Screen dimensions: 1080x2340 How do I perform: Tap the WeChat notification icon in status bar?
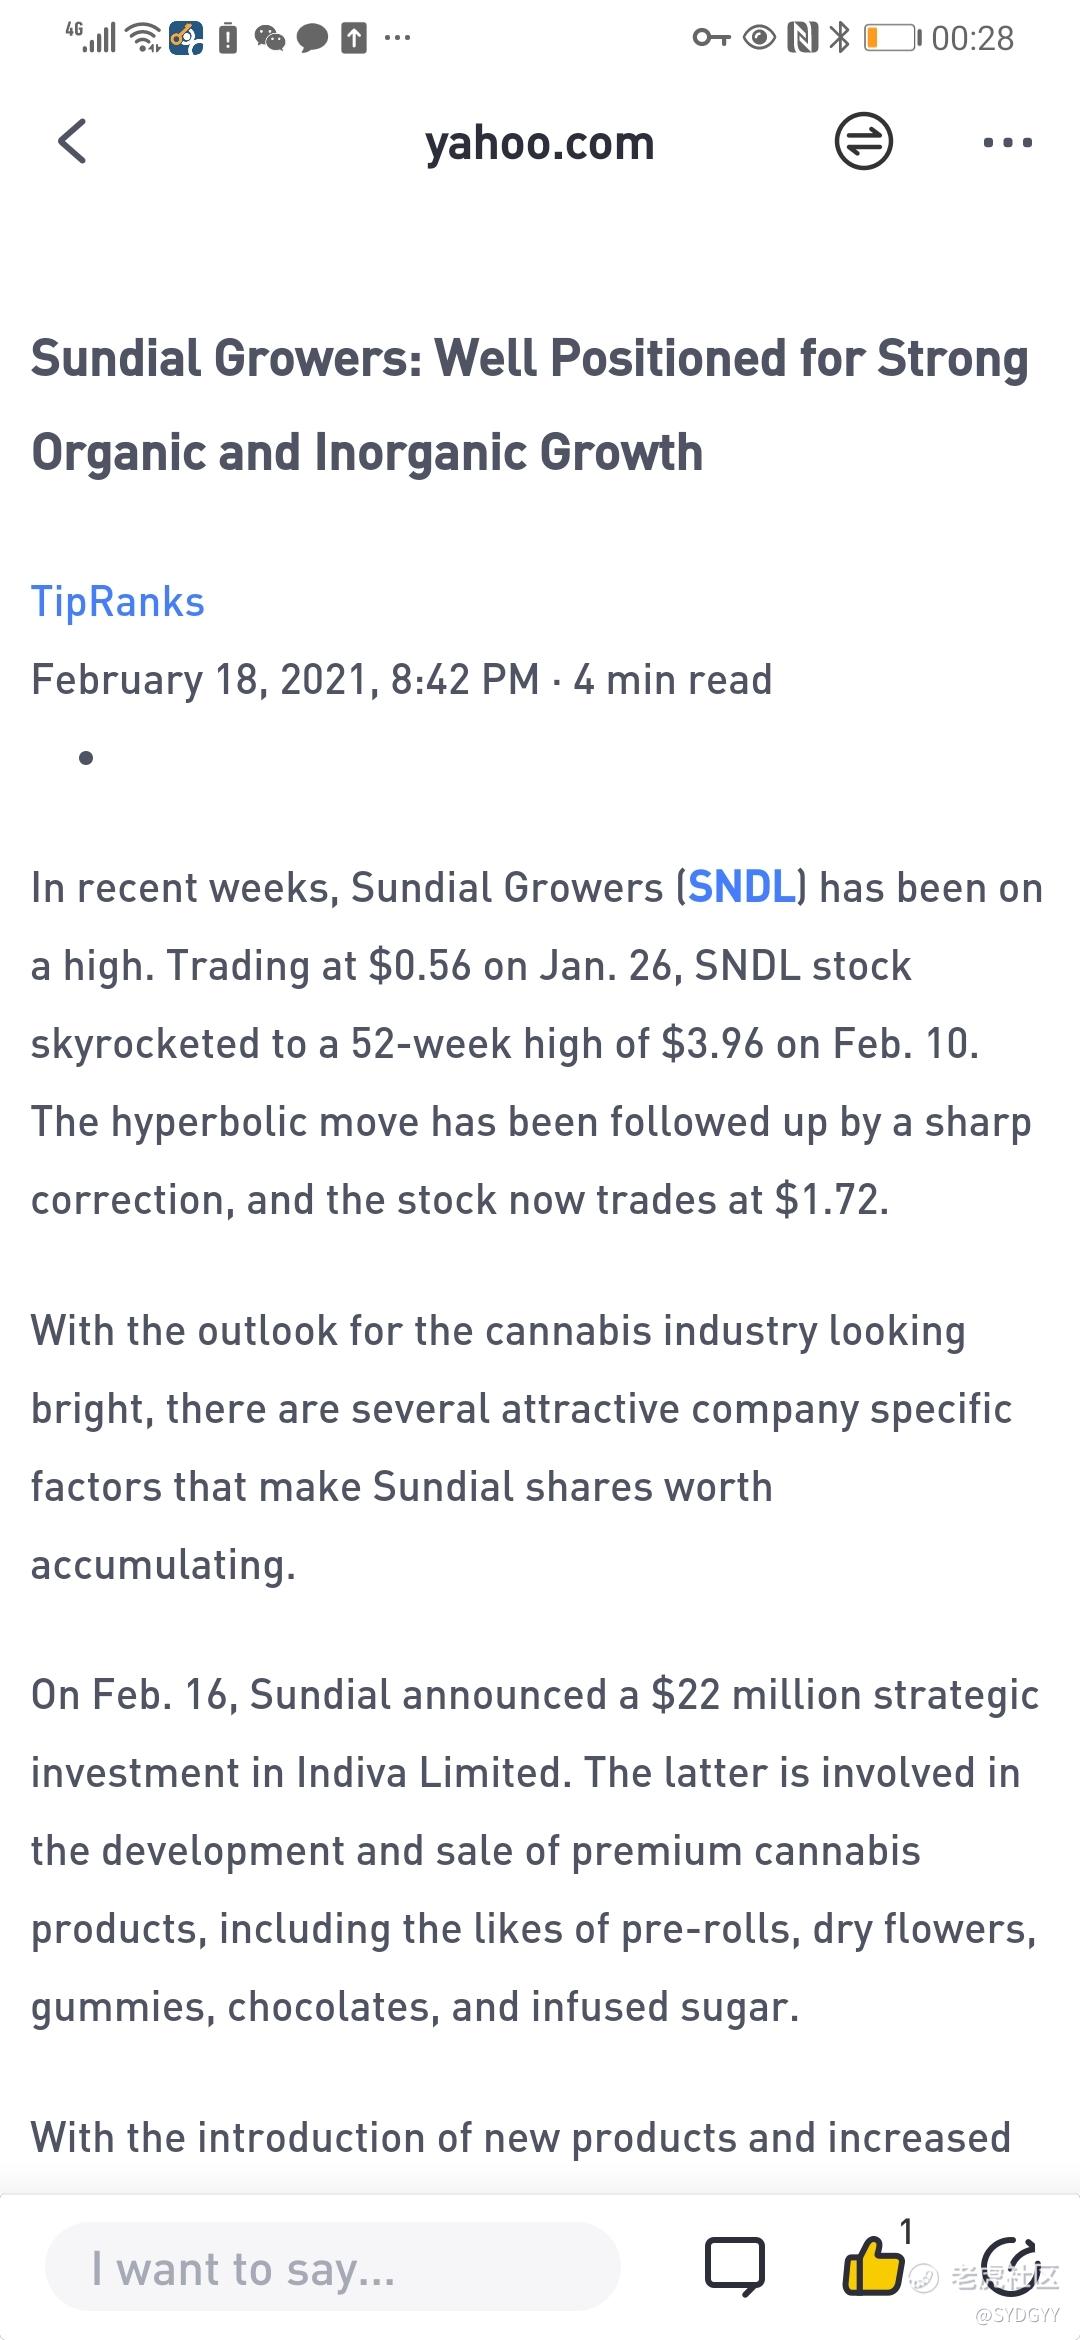coord(269,38)
